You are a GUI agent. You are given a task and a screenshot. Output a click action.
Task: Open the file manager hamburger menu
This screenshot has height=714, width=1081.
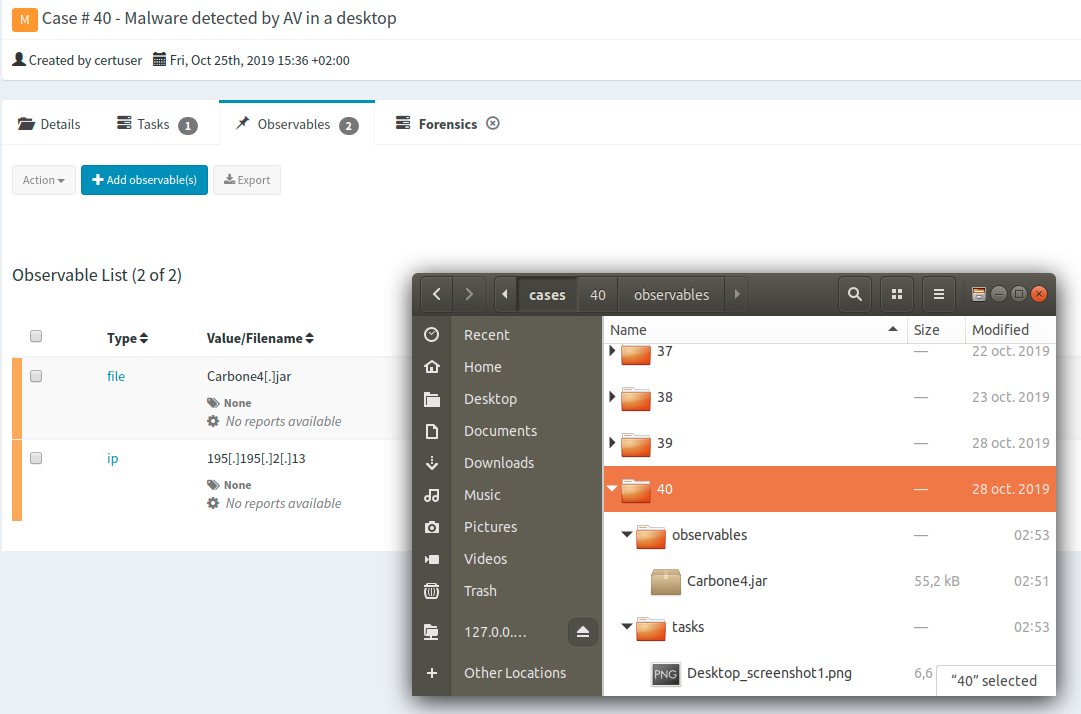coord(938,293)
